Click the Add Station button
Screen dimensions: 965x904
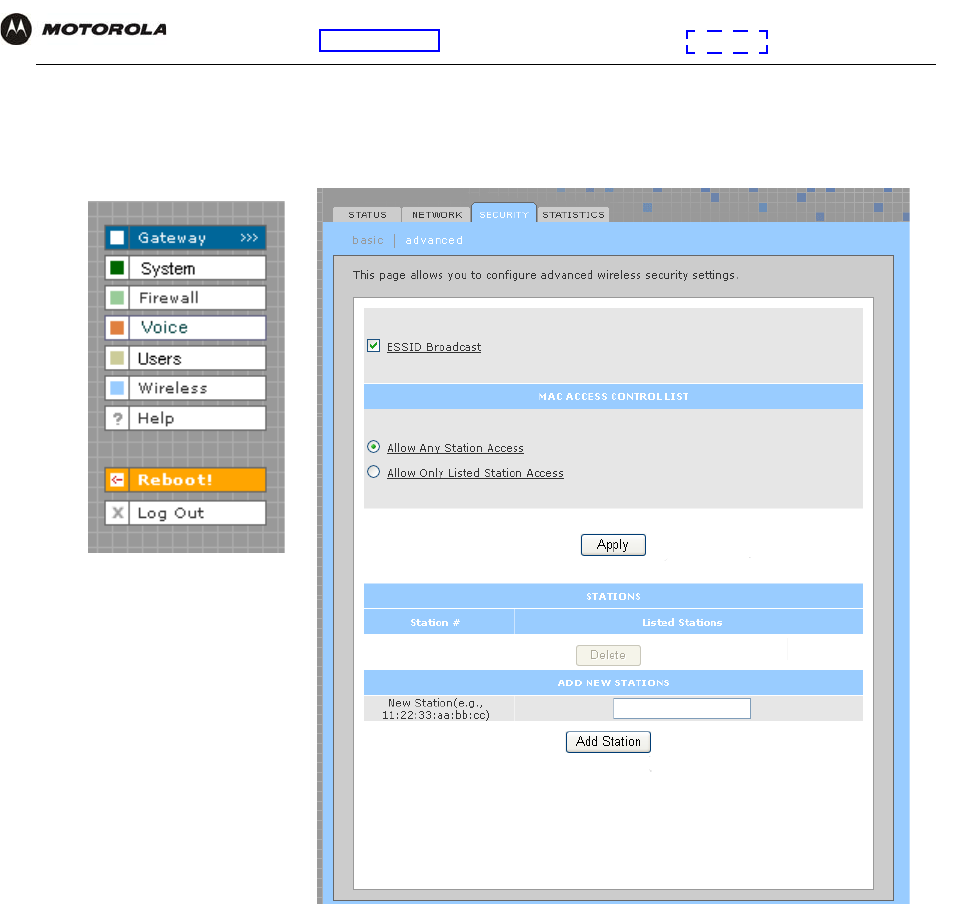pos(608,742)
